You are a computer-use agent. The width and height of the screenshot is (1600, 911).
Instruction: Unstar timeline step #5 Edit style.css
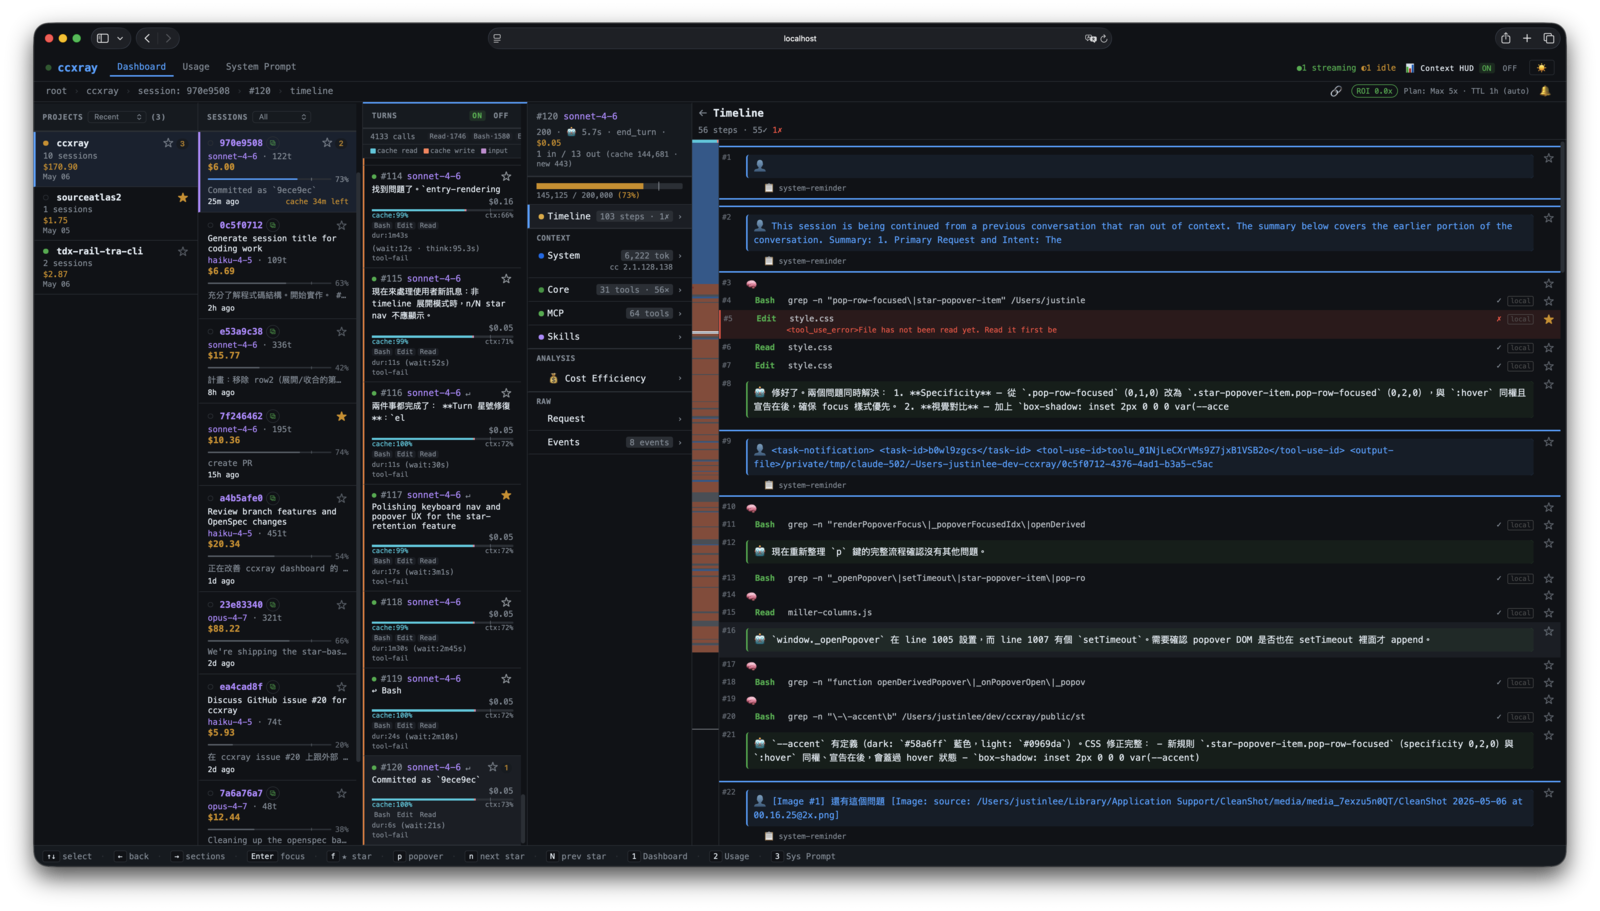point(1548,319)
